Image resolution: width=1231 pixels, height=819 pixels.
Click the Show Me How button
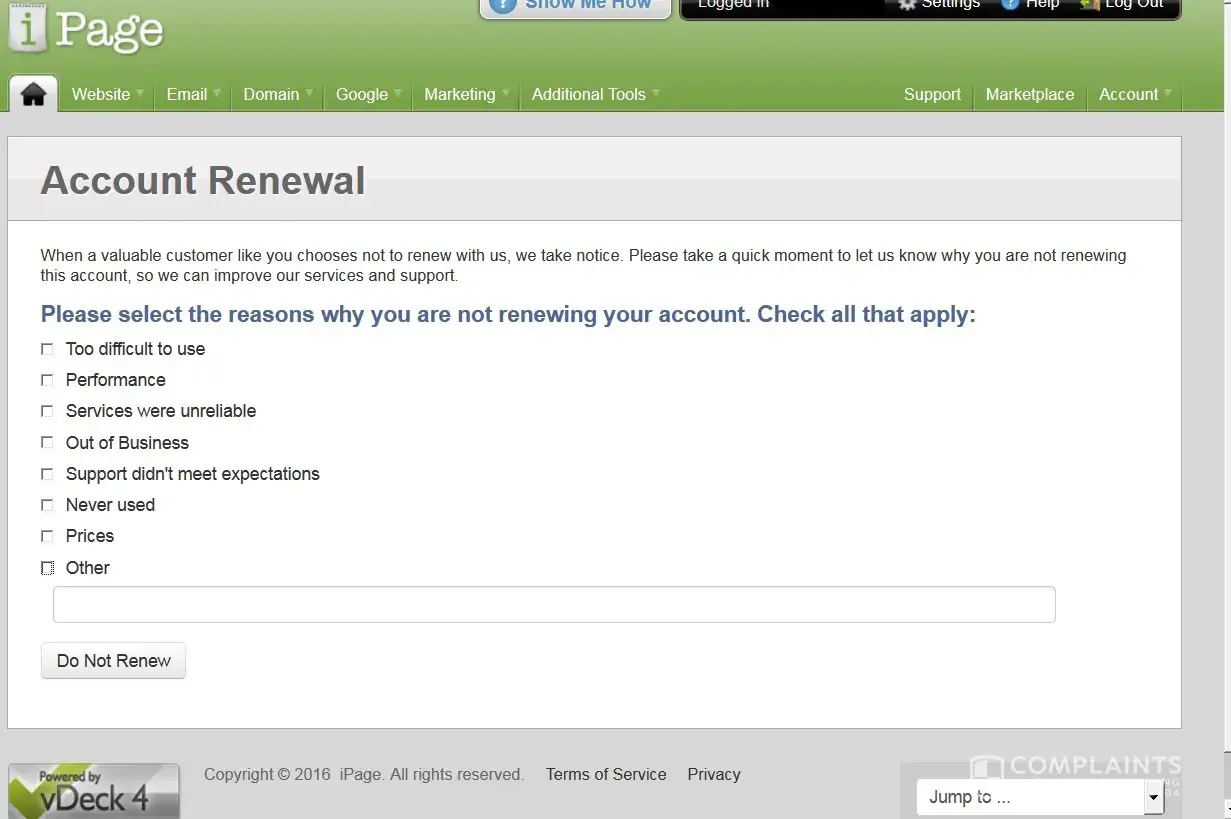[x=575, y=6]
